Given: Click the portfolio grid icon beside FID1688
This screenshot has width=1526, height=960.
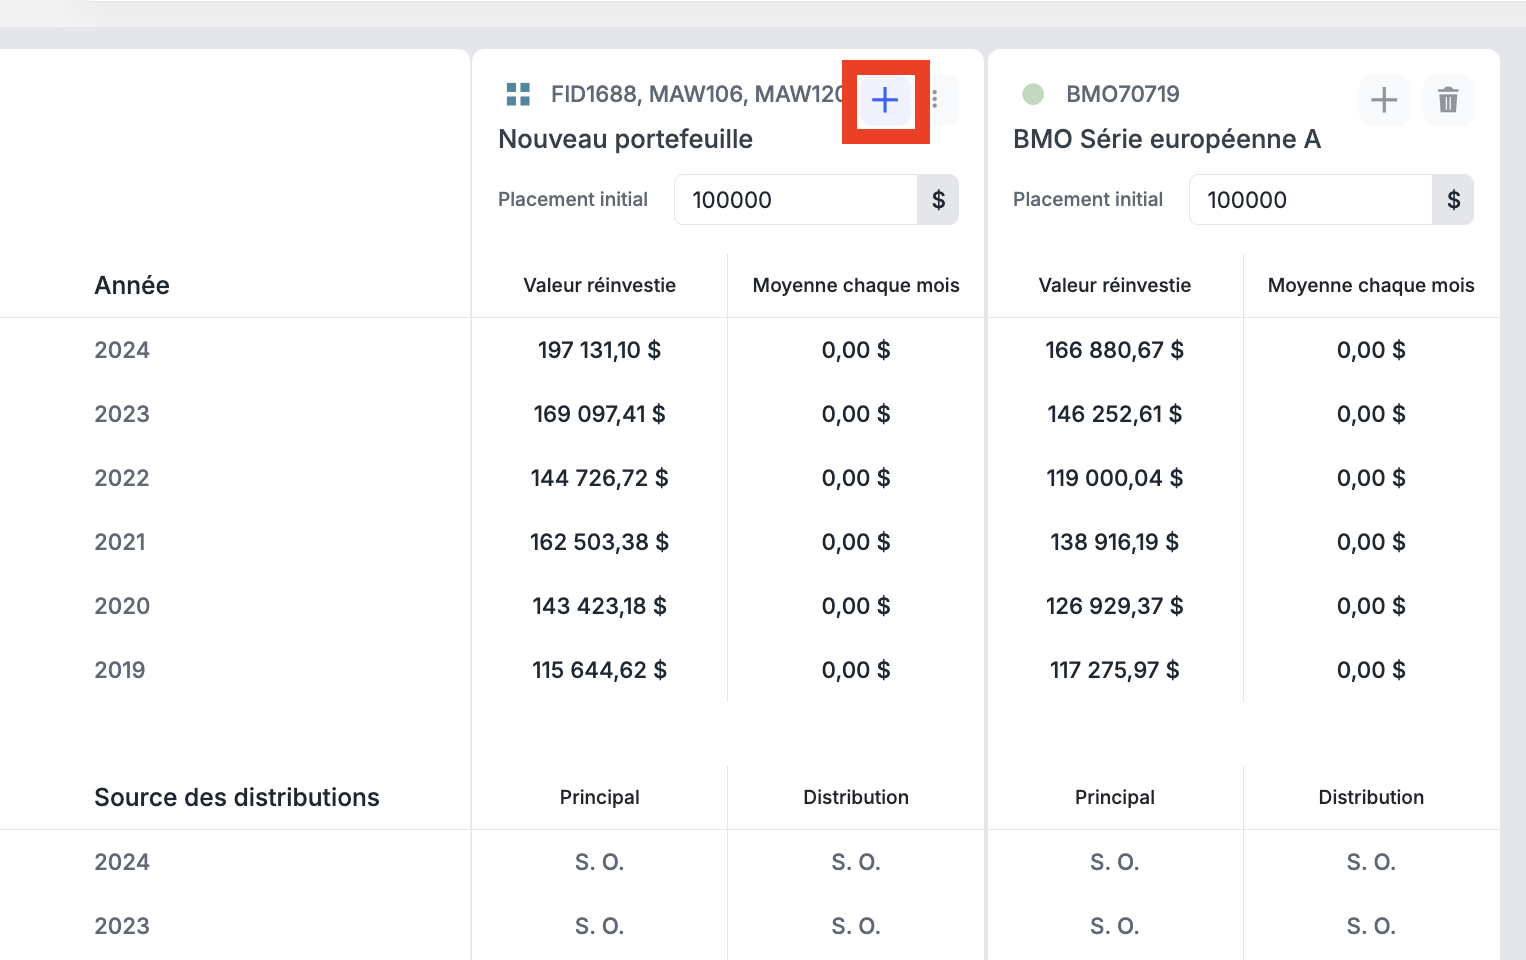Looking at the screenshot, I should tap(518, 94).
